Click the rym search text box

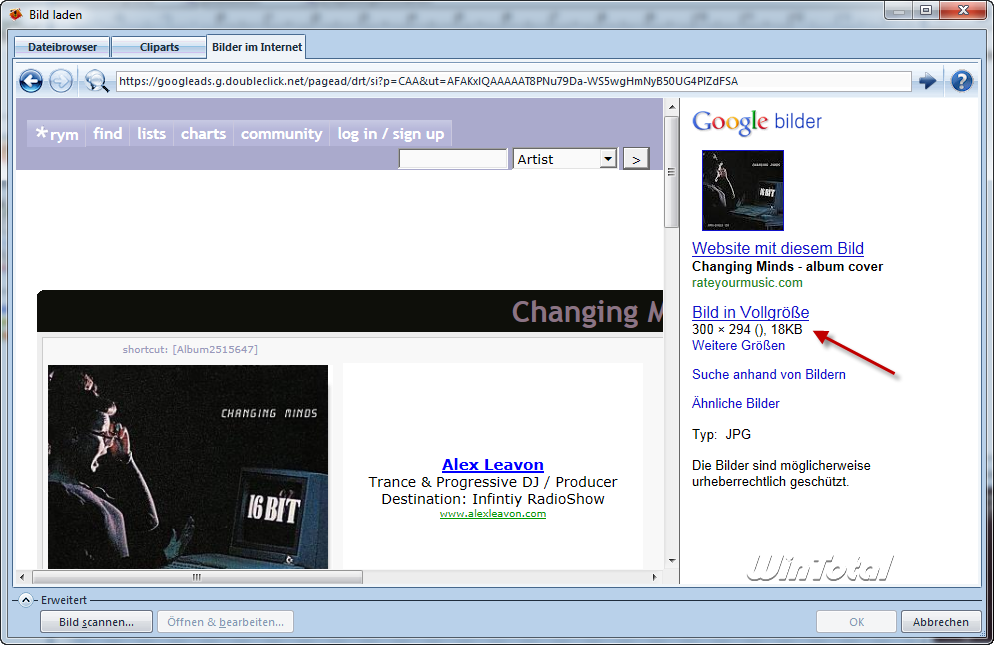(453, 159)
